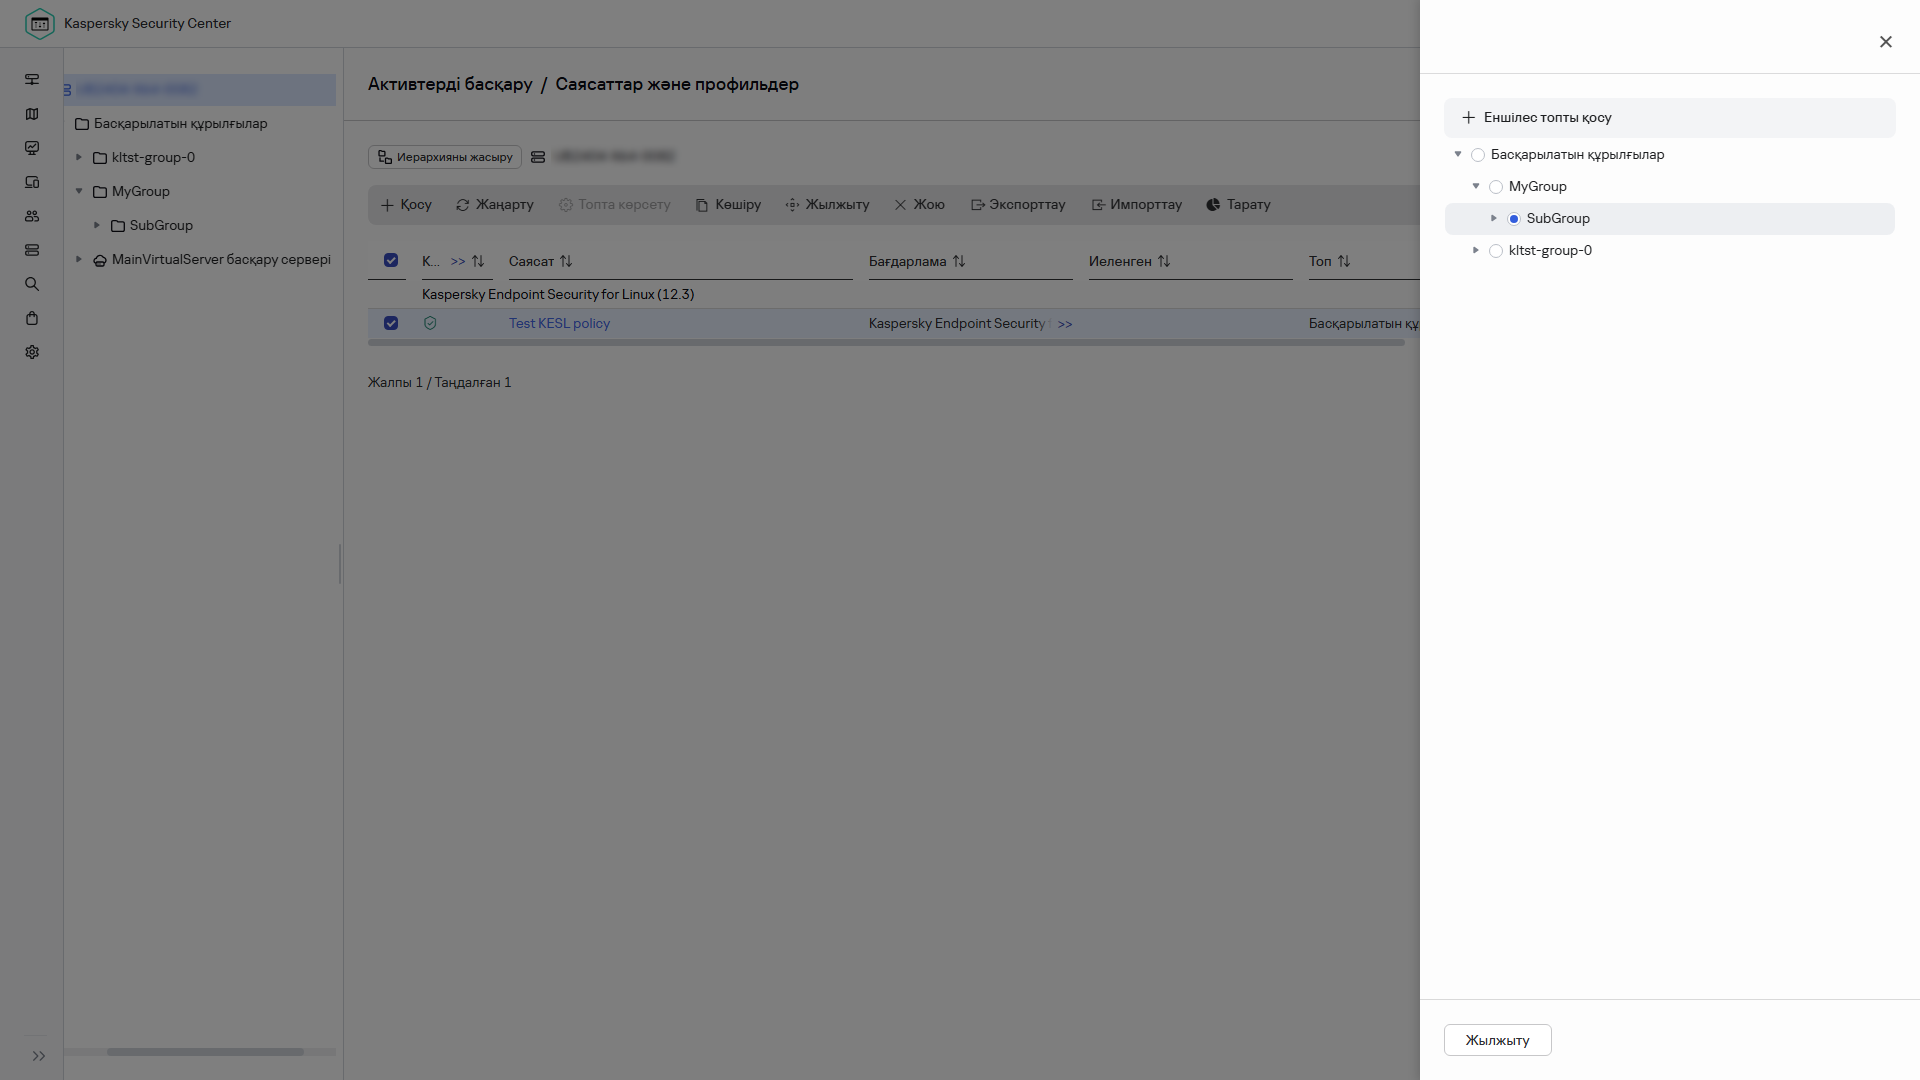Image resolution: width=1920 pixels, height=1080 pixels.
Task: Click Экспорттау in the policy toolbar
Action: click(x=1018, y=205)
